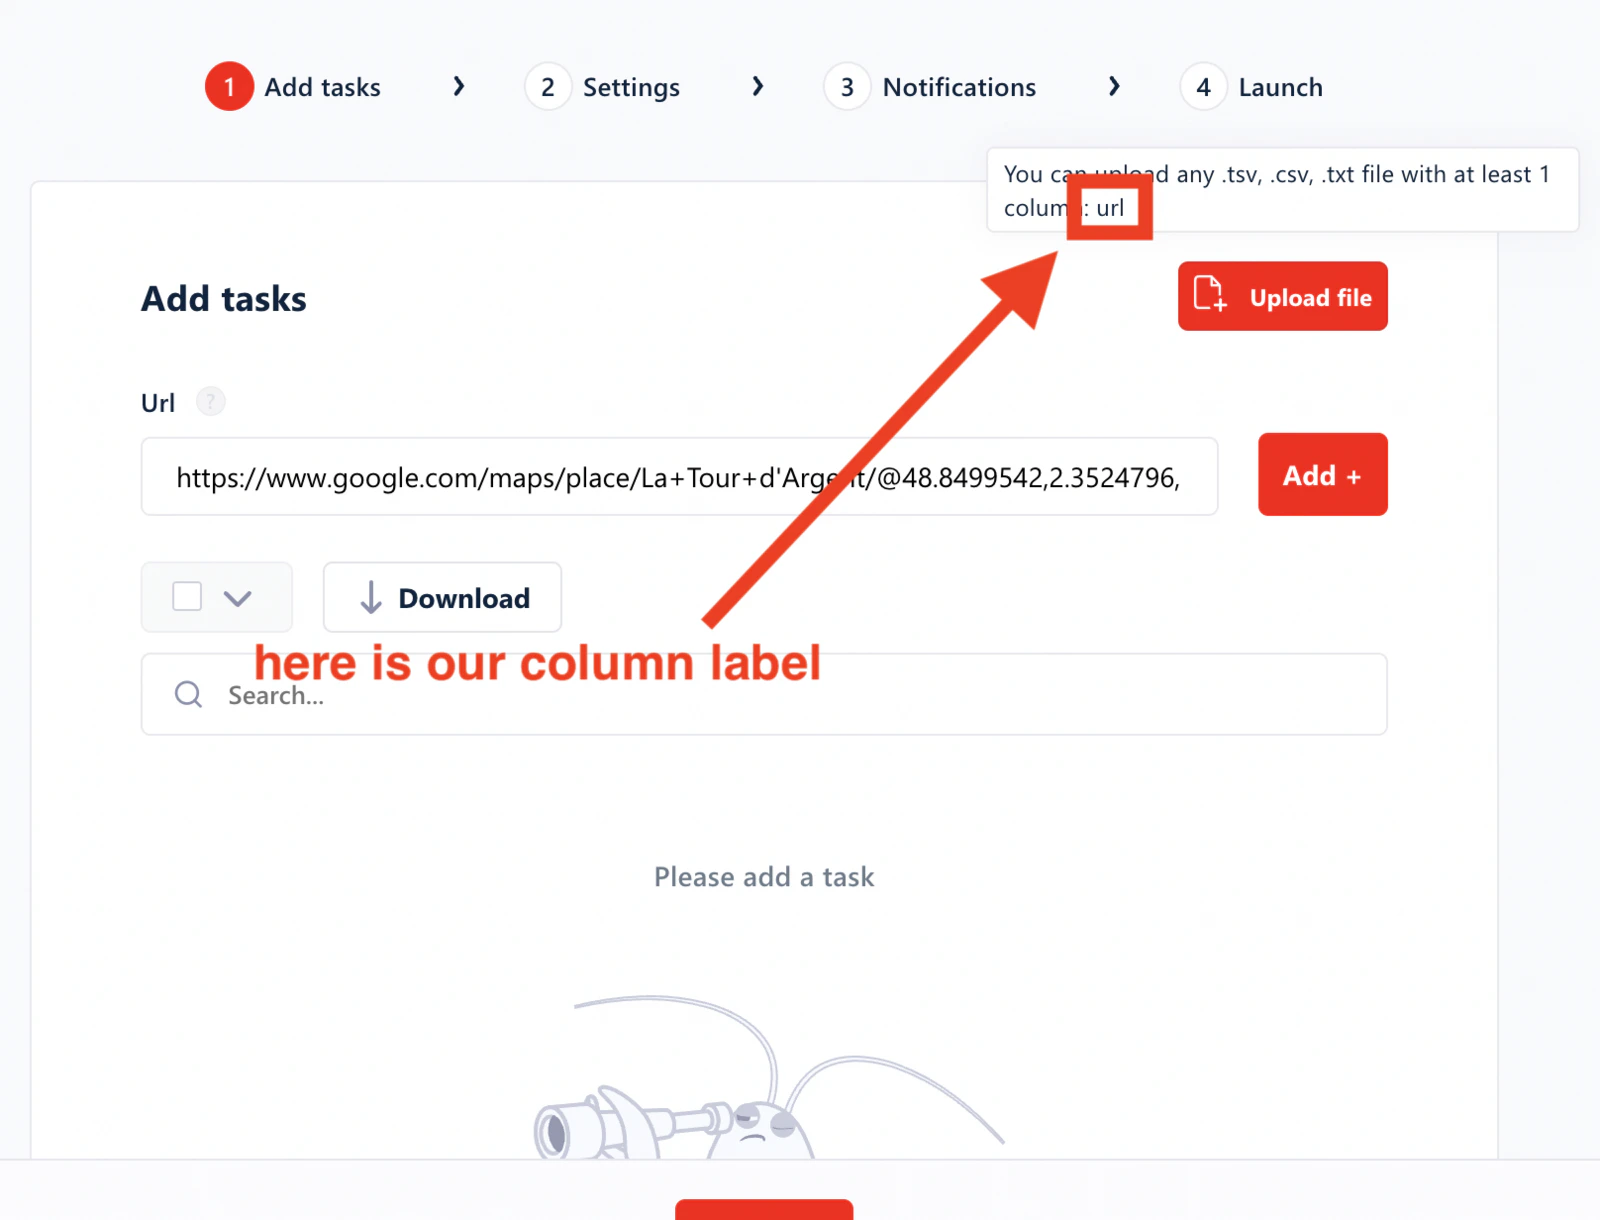Click the red number 1 step circle
Screen dimensions: 1600x1220
point(229,87)
